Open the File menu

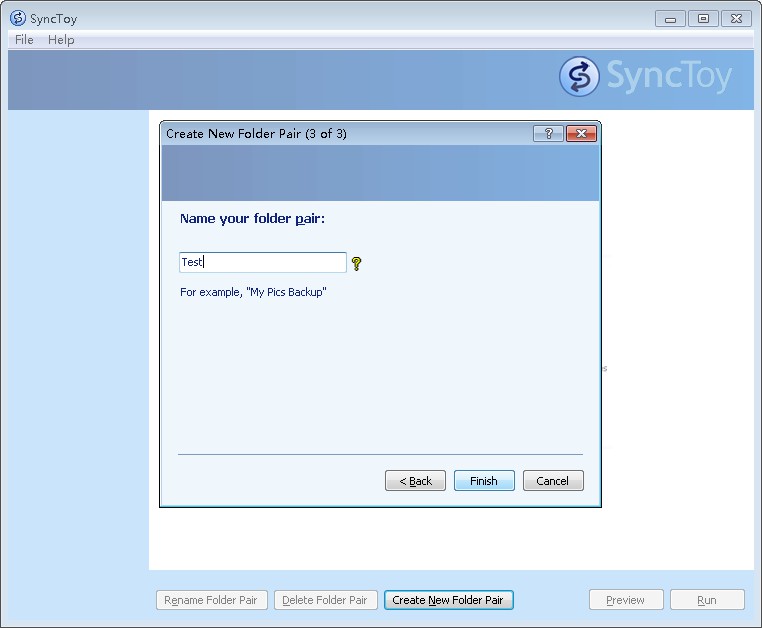(x=24, y=40)
